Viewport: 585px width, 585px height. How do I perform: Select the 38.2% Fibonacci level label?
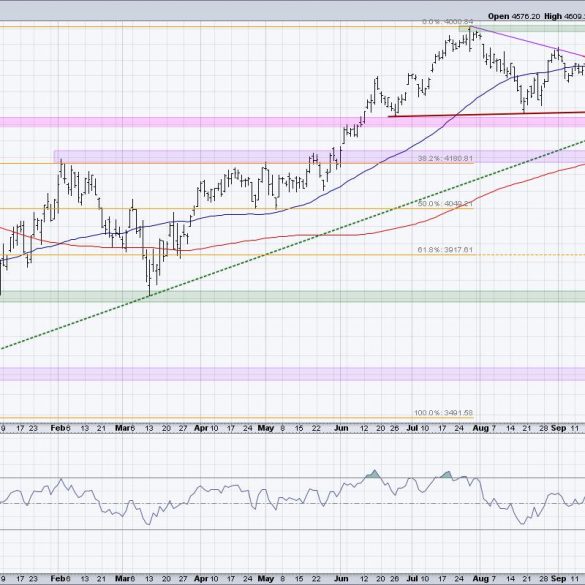point(445,159)
